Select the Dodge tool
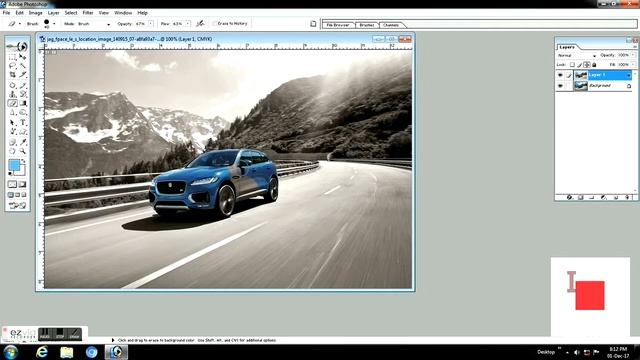 [23, 113]
